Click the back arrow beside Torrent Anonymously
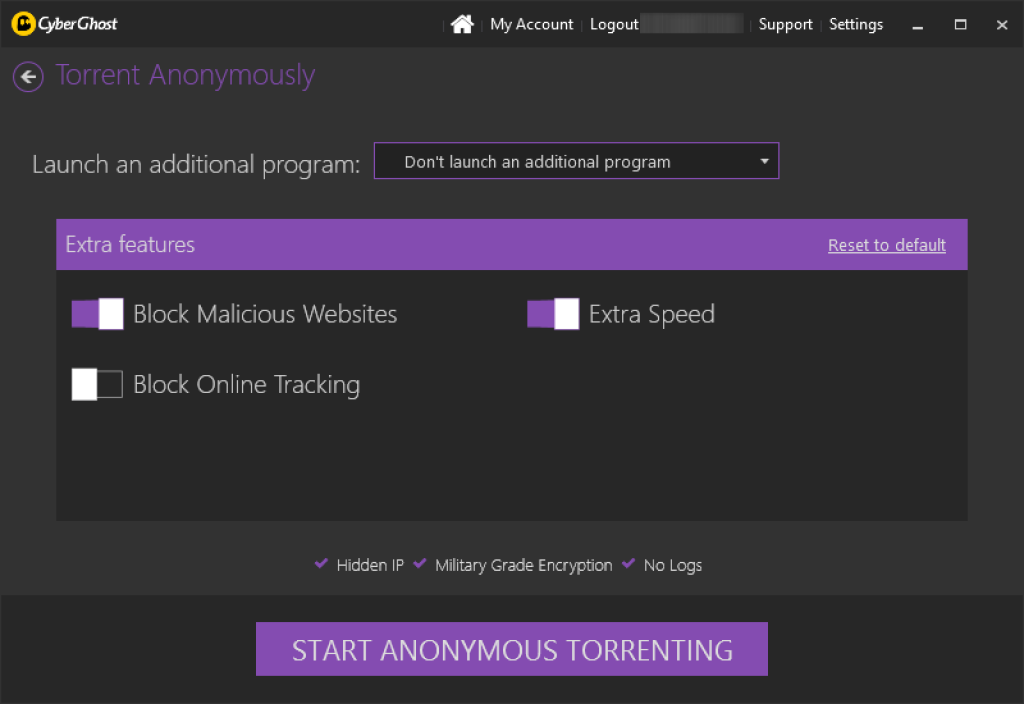Image resolution: width=1024 pixels, height=704 pixels. [28, 77]
